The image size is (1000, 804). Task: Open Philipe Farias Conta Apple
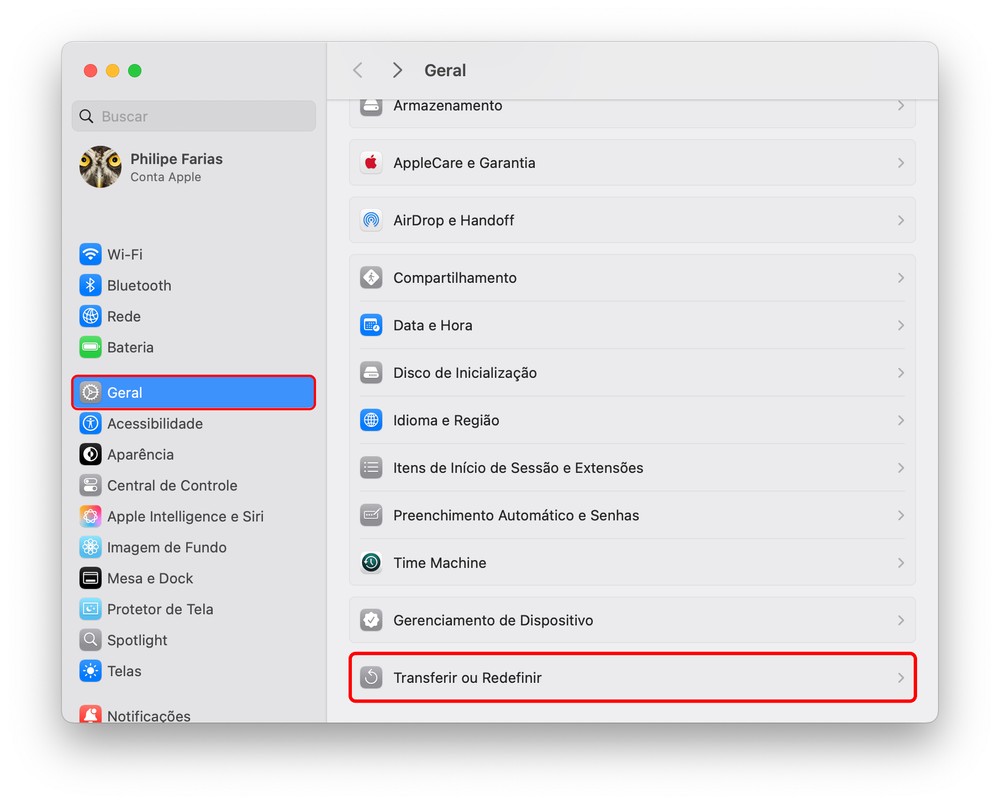tap(193, 167)
